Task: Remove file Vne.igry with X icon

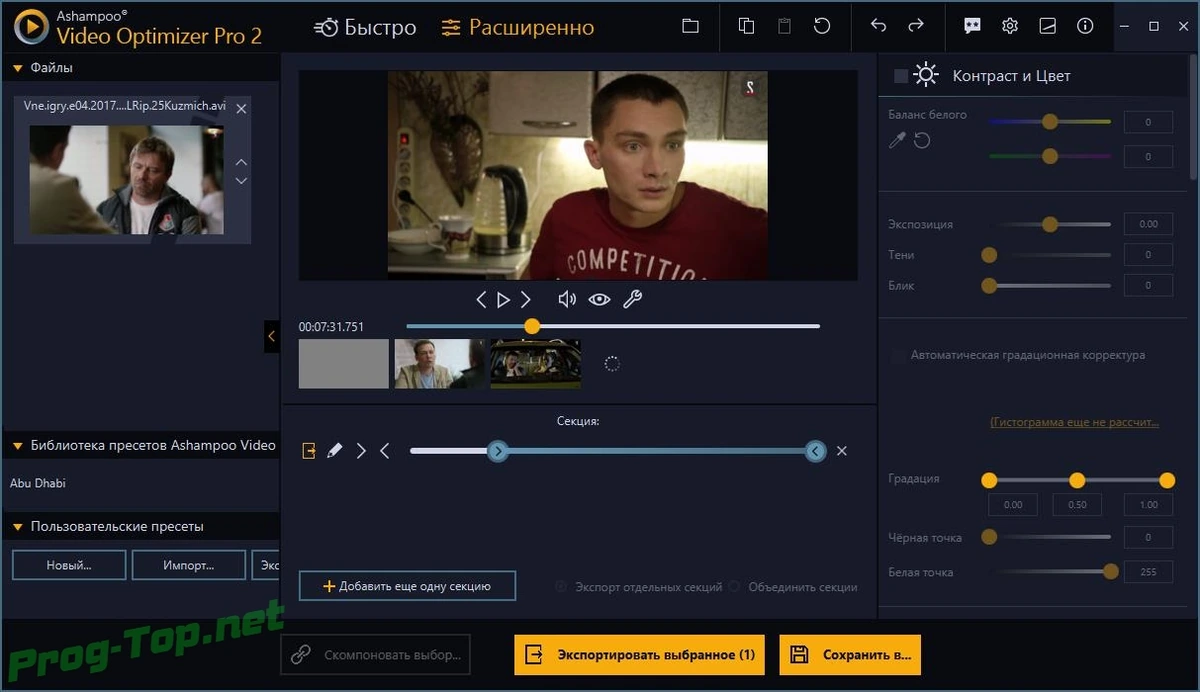Action: click(x=241, y=108)
